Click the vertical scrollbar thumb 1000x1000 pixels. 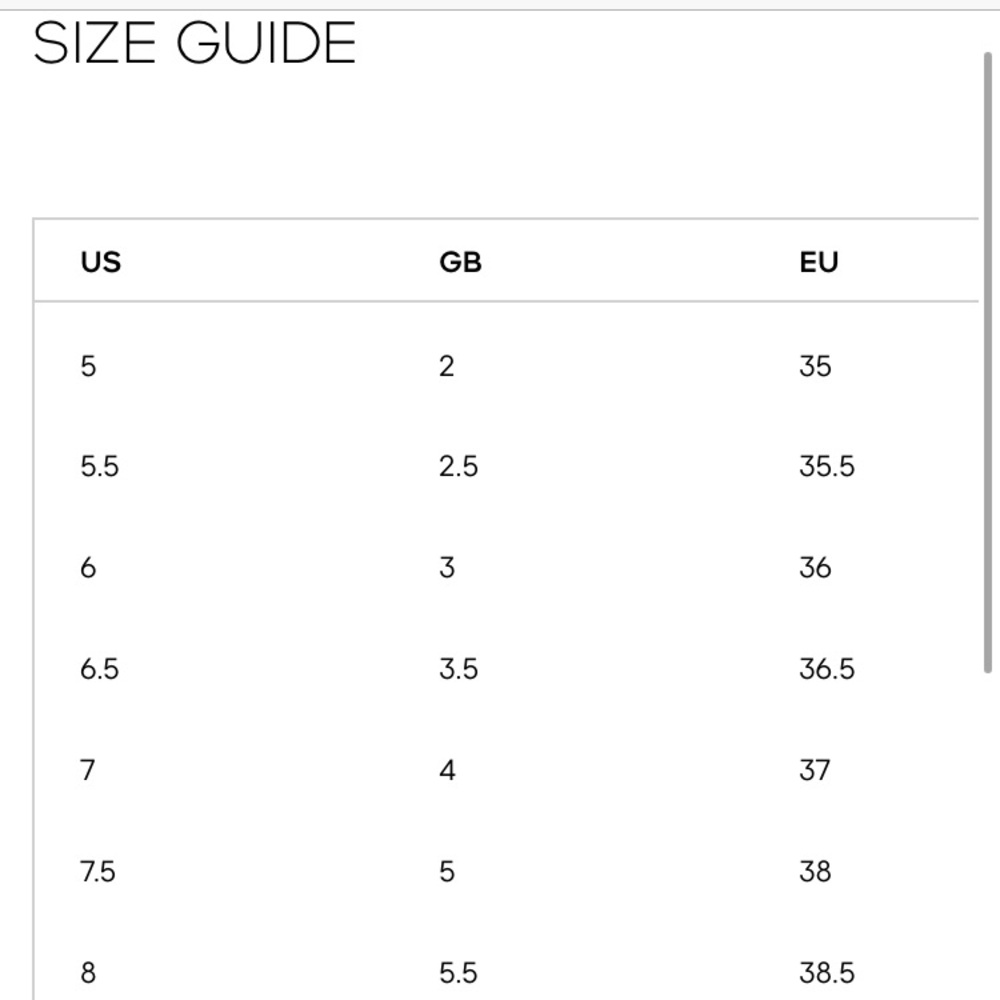coord(987,362)
